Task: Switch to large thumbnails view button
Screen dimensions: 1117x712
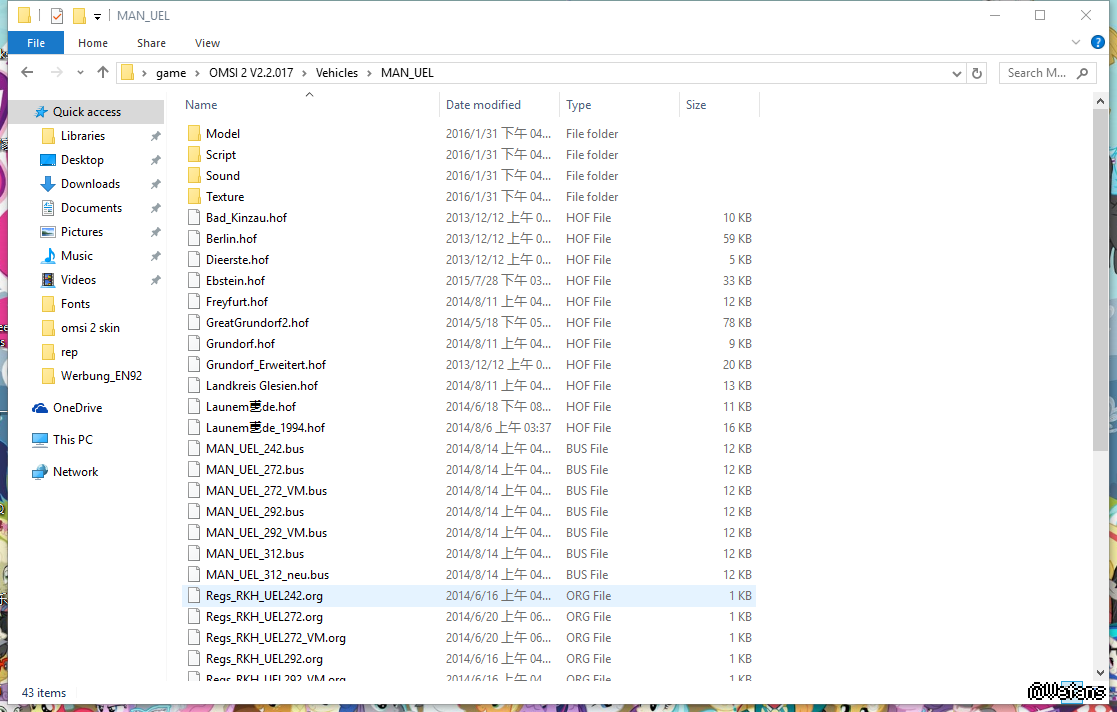Action: 1094,691
